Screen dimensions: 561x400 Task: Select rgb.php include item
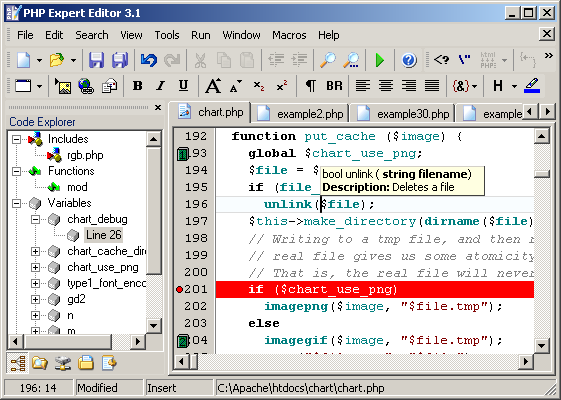tap(85, 155)
